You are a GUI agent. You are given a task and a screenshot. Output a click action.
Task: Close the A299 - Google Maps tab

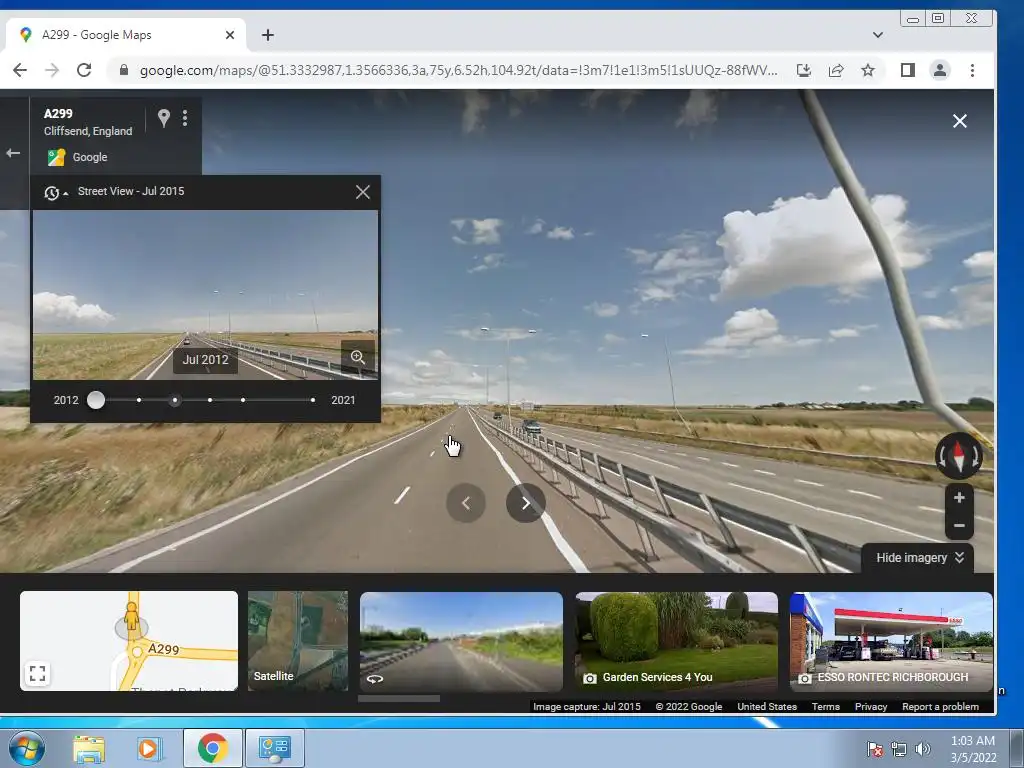[x=230, y=35]
